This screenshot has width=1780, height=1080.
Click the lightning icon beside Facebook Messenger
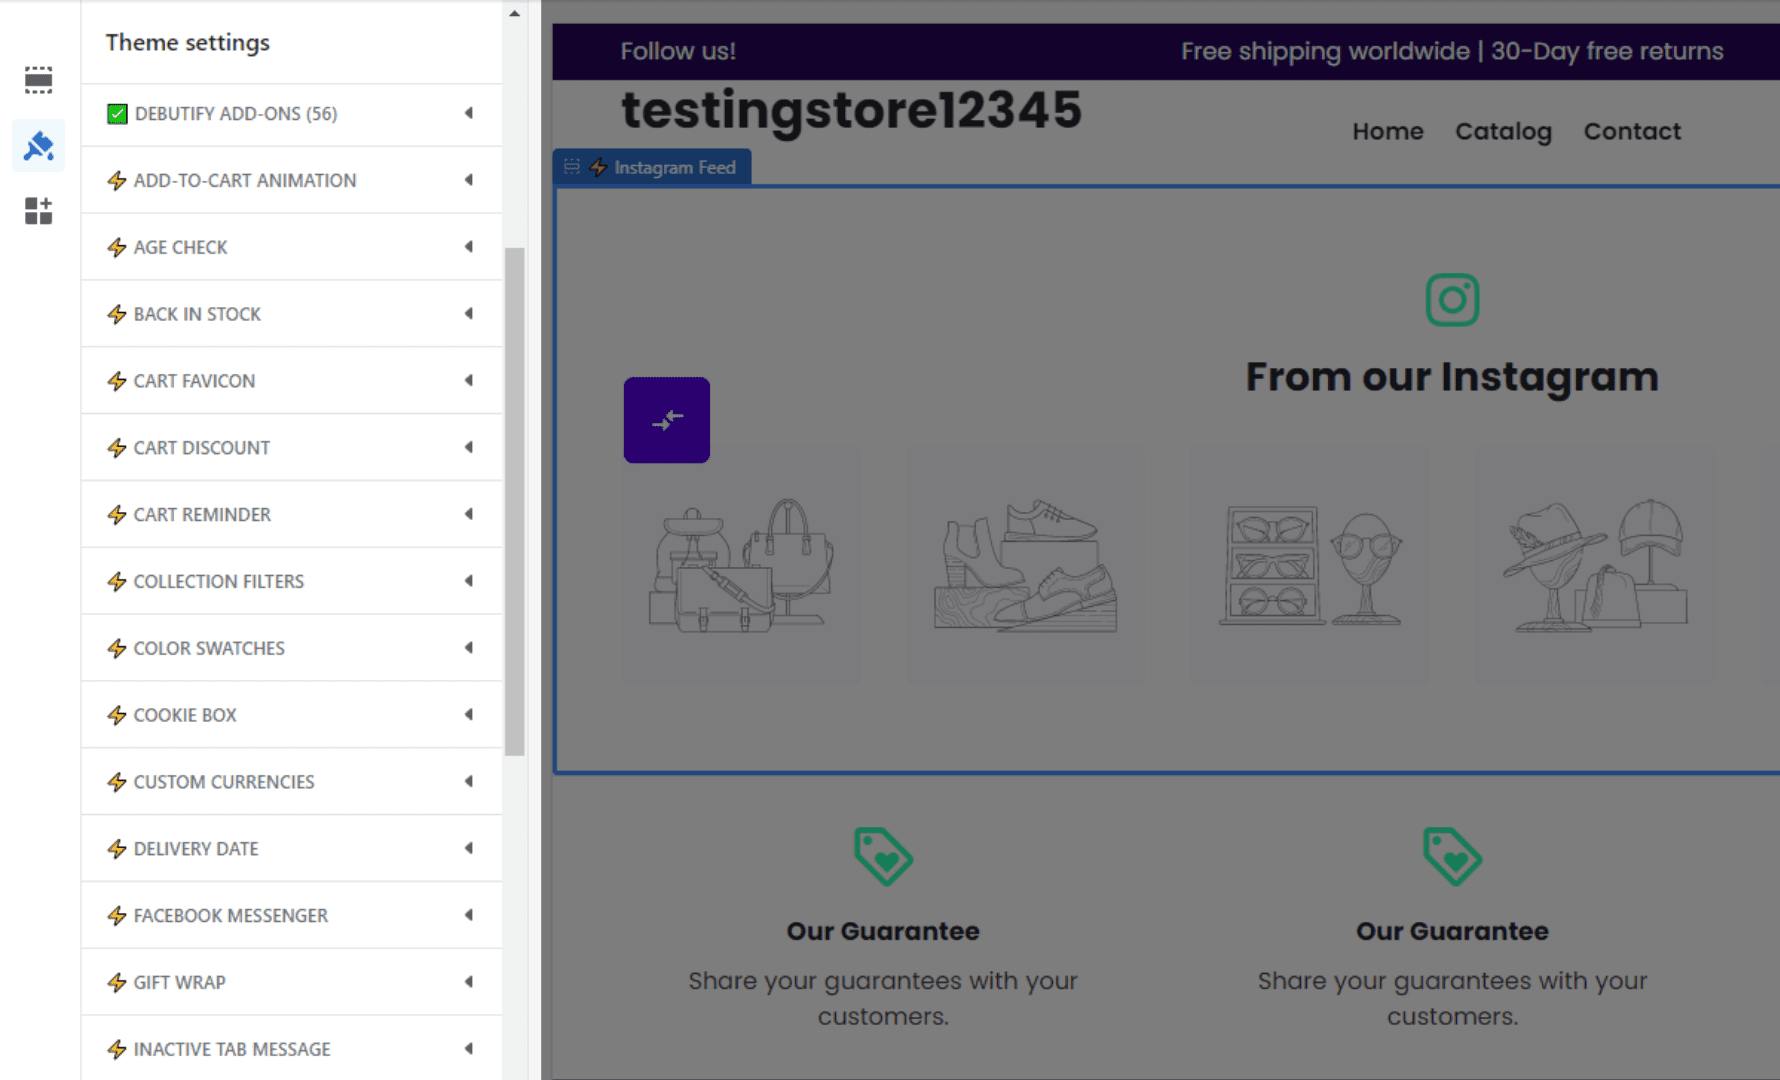click(117, 916)
